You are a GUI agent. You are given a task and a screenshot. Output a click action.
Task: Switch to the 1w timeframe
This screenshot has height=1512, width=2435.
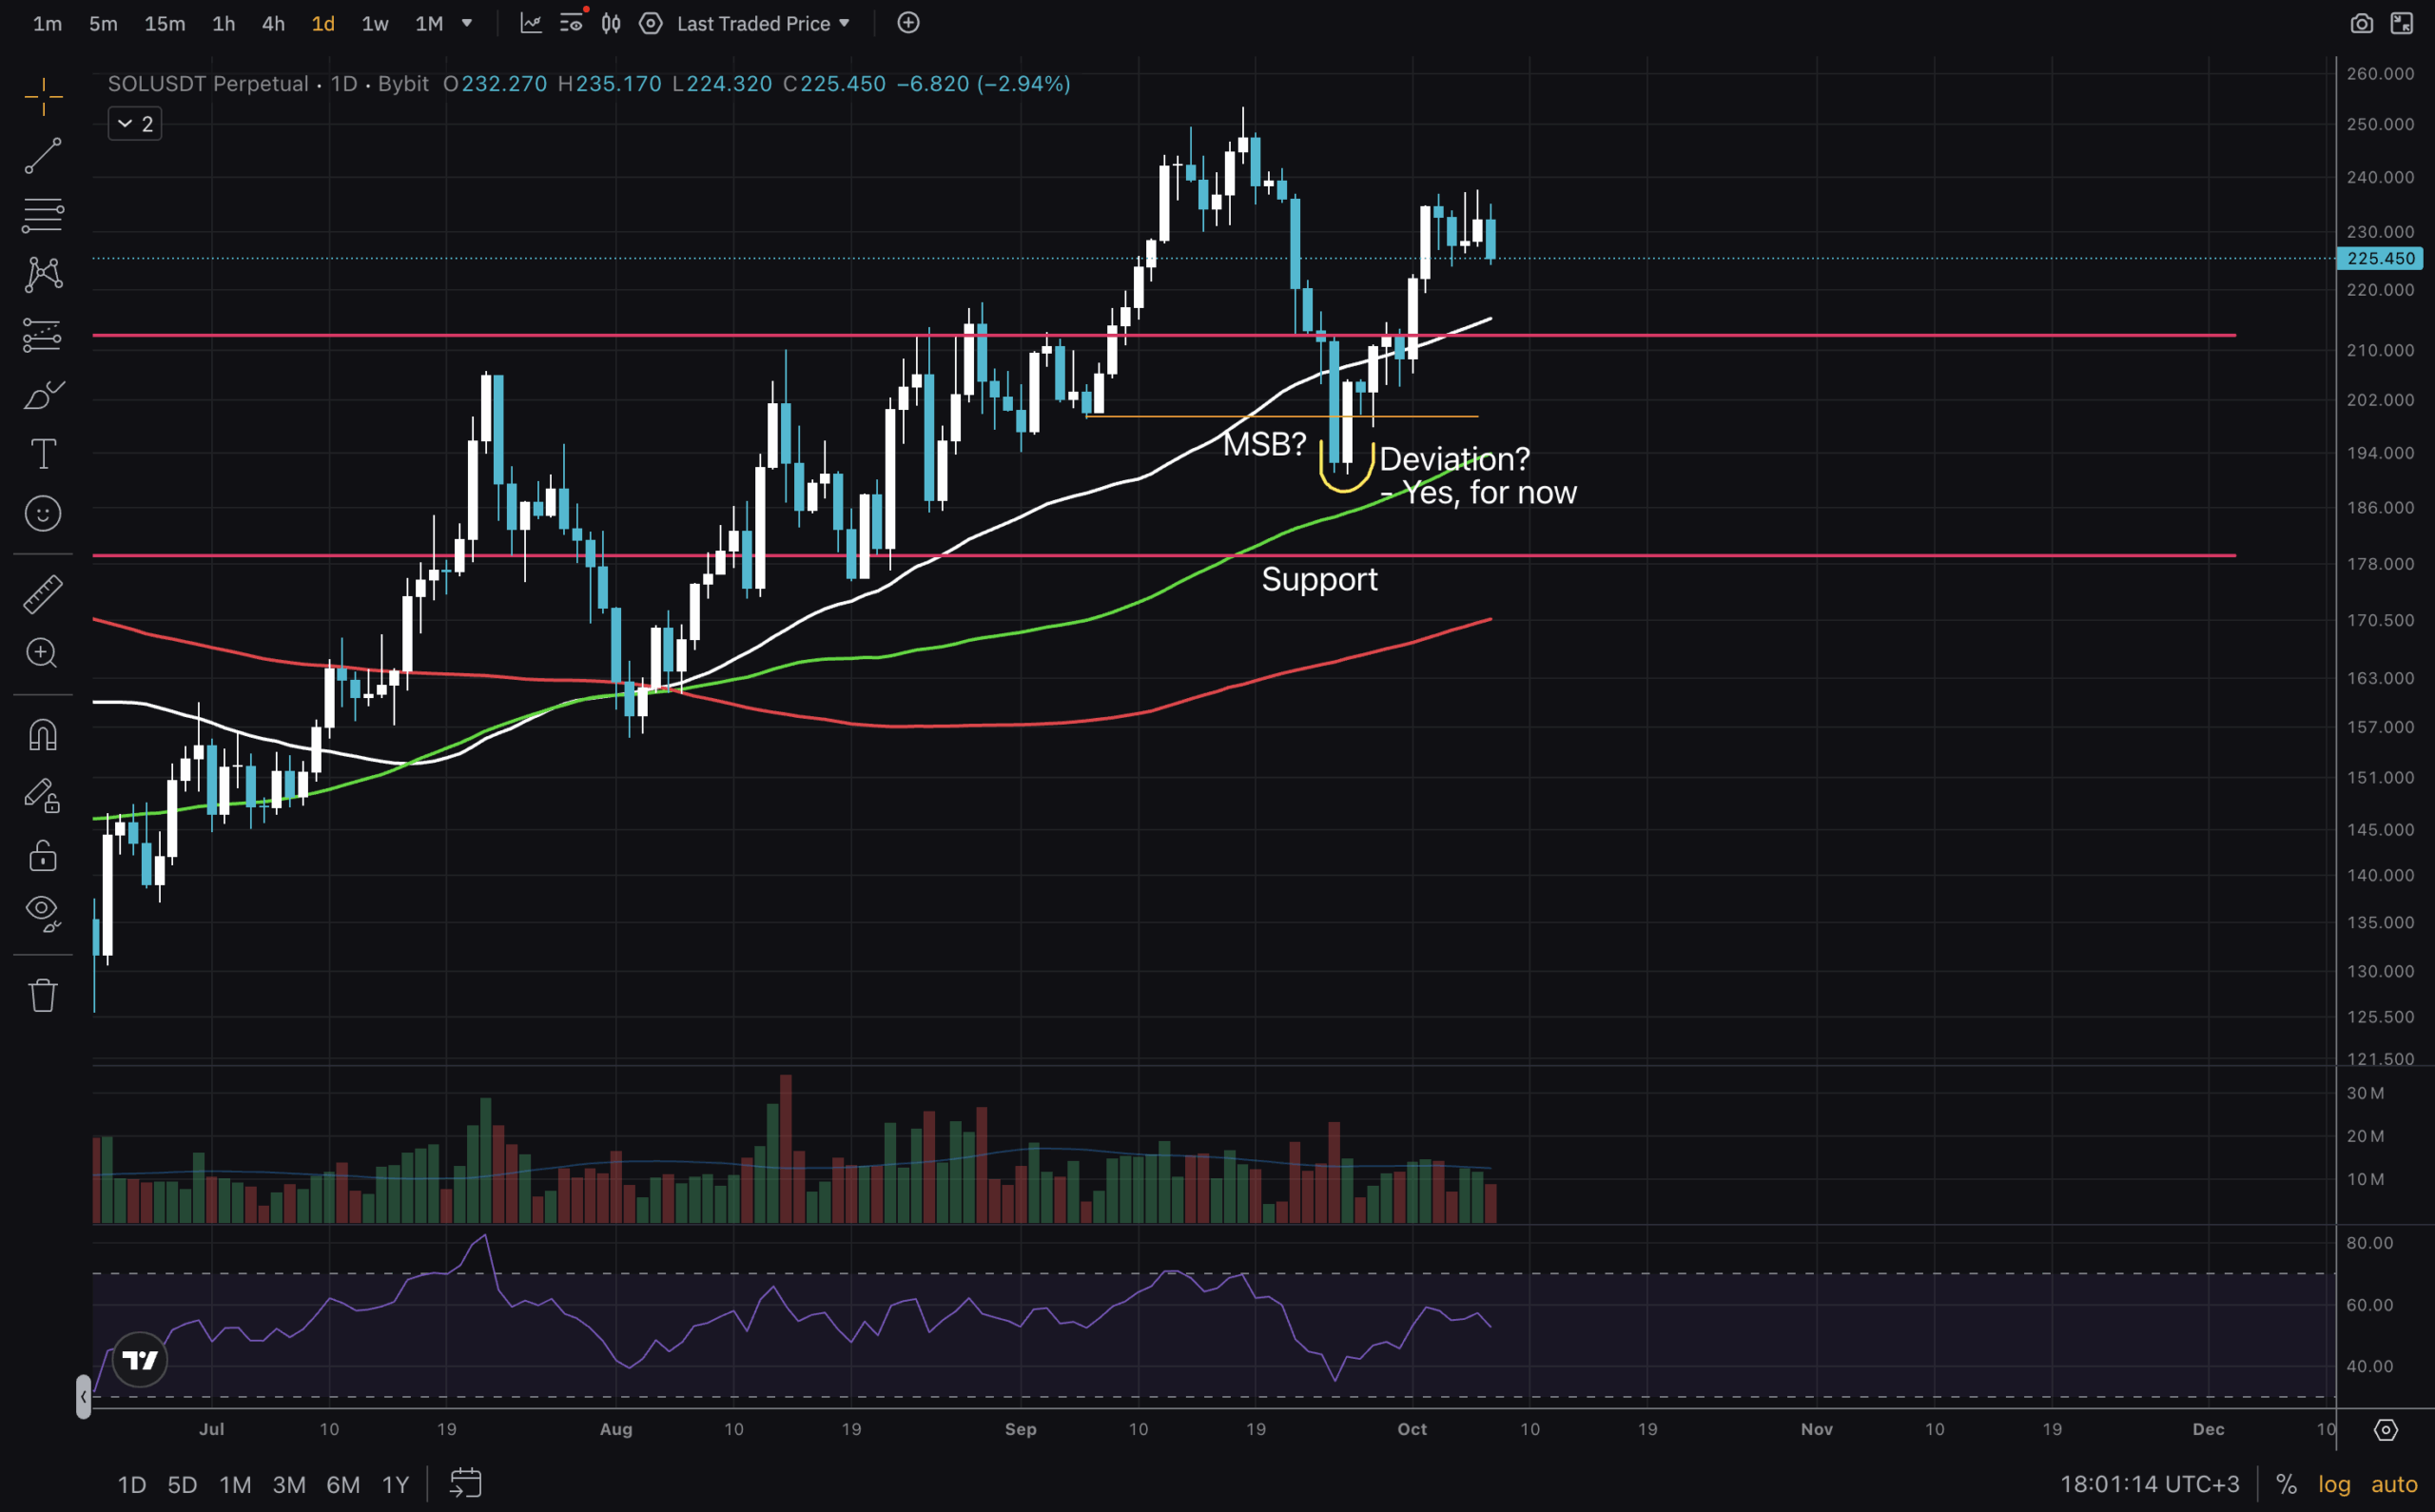(374, 23)
